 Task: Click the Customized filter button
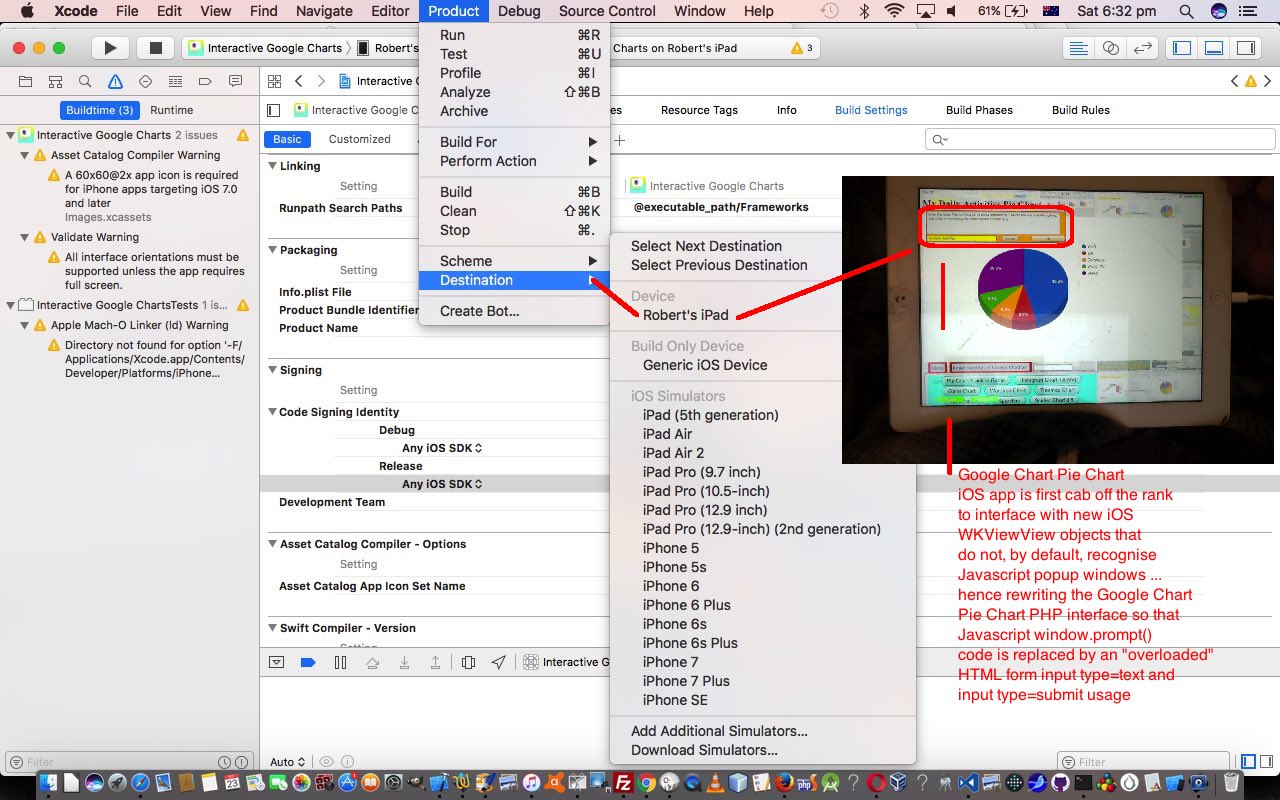(x=359, y=139)
